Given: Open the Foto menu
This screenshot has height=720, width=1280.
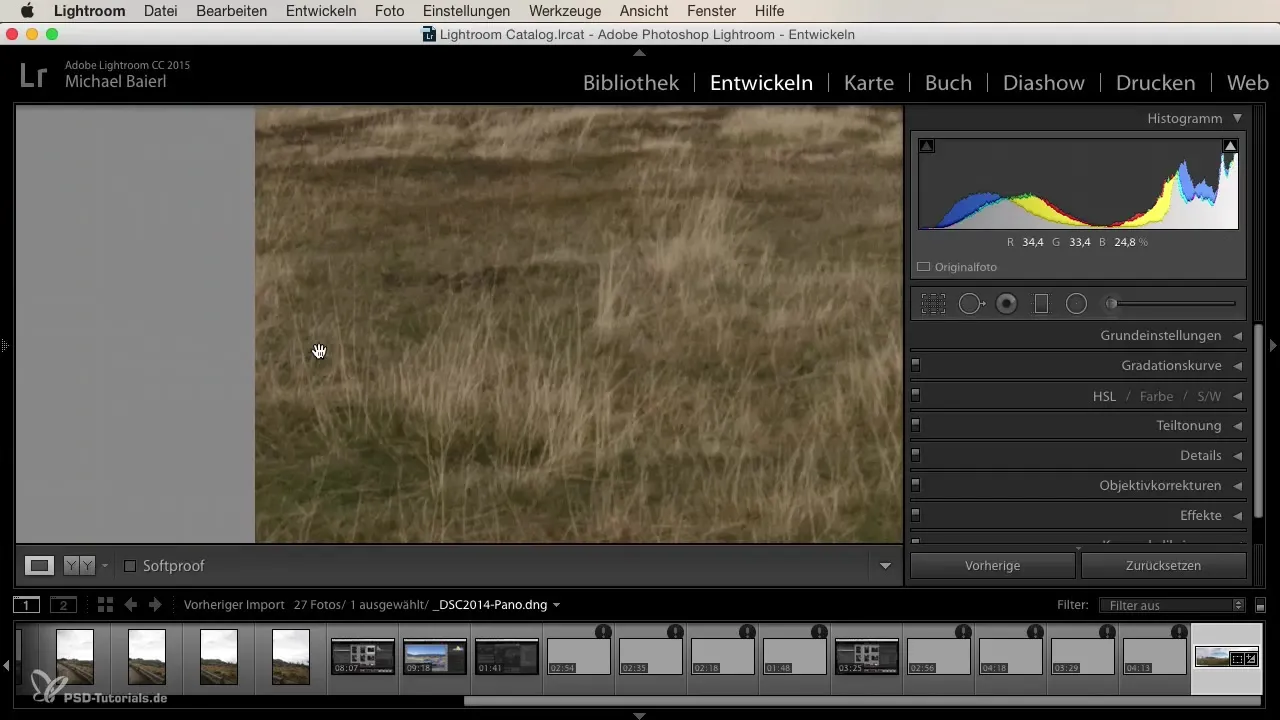Looking at the screenshot, I should click(x=390, y=11).
